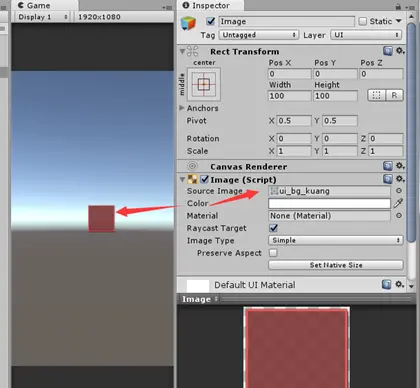Click the Set Native Size button

336,265
